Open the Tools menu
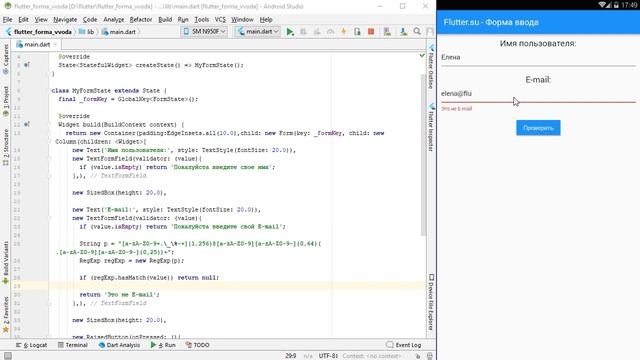The height and width of the screenshot is (360, 640). [201, 19]
